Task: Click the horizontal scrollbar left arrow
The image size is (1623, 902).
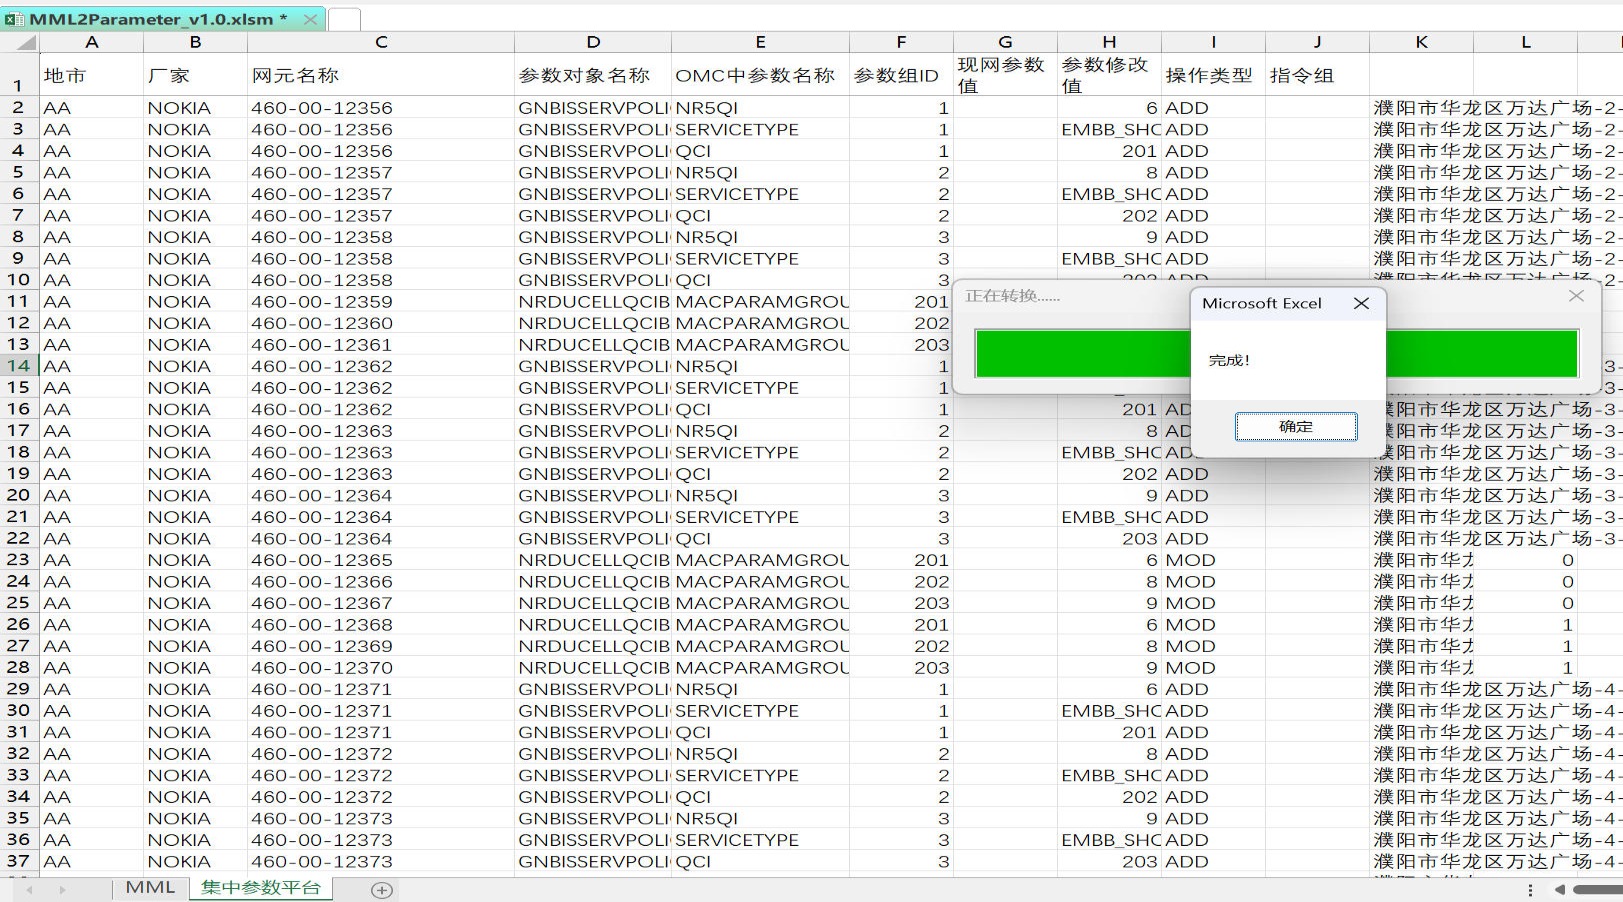Action: tap(1560, 890)
